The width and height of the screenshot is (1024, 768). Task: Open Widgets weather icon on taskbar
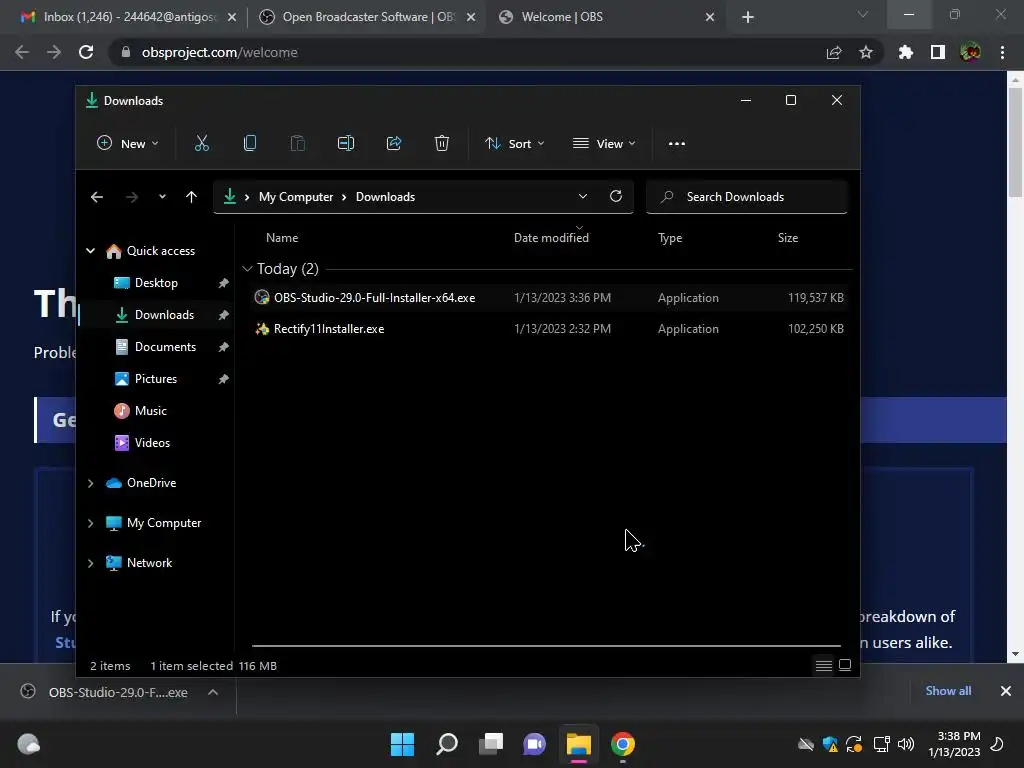point(29,744)
